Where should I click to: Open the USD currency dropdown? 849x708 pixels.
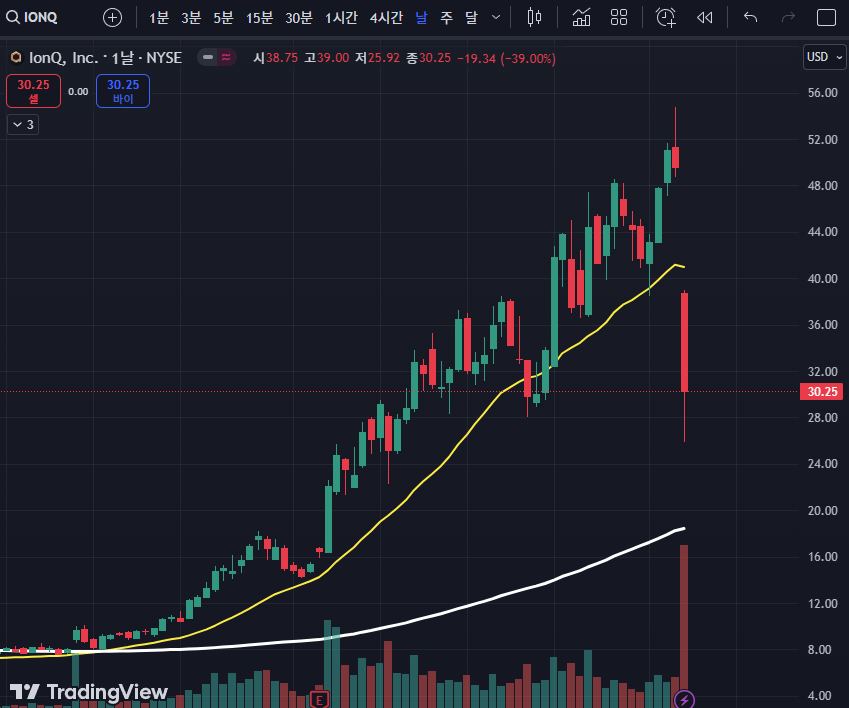825,57
